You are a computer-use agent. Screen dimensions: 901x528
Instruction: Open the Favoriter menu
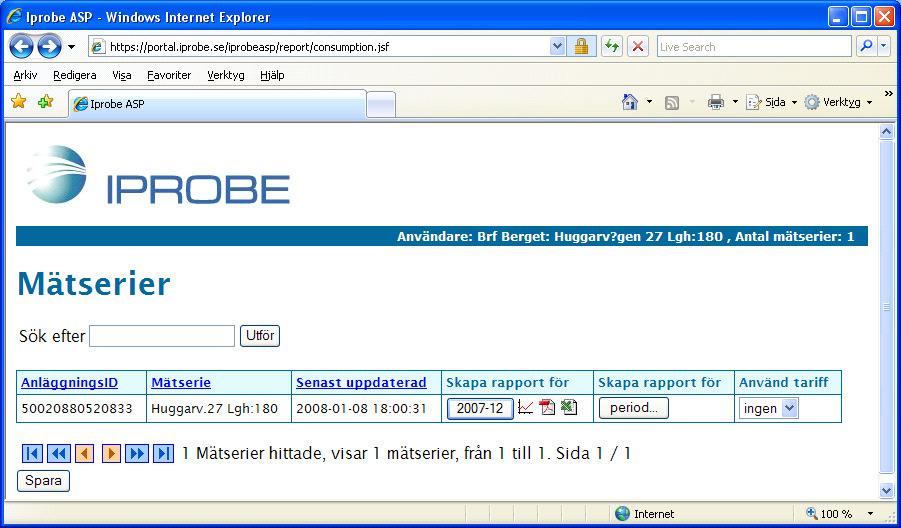point(169,75)
